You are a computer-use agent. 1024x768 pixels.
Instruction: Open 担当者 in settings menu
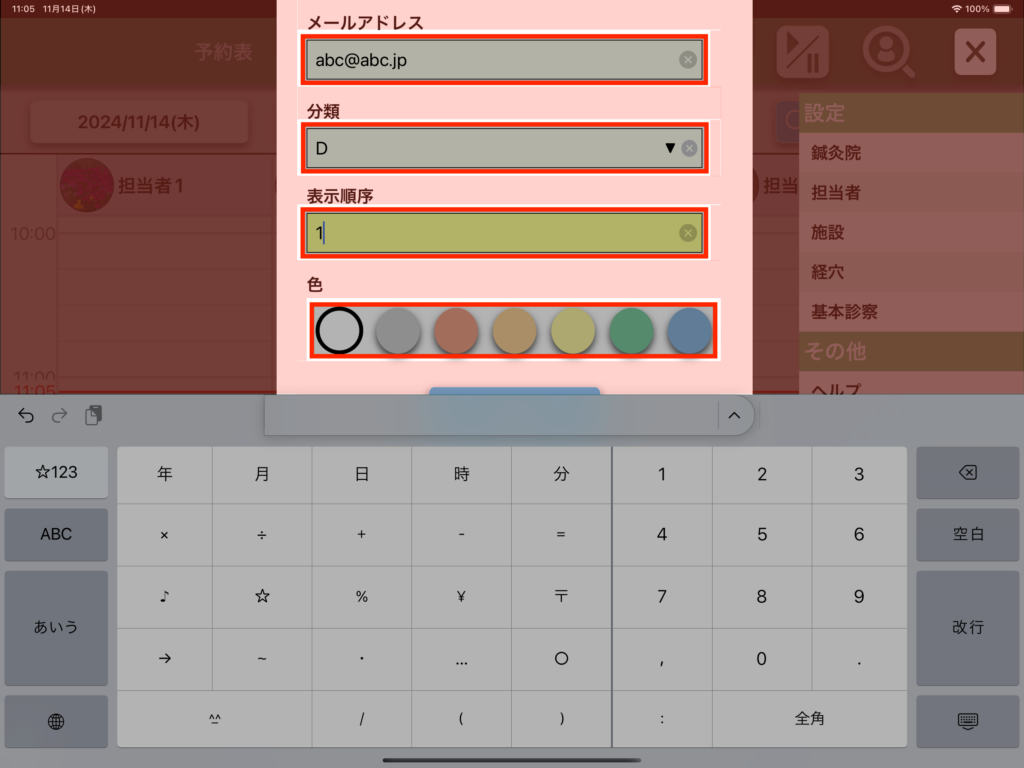[x=836, y=192]
